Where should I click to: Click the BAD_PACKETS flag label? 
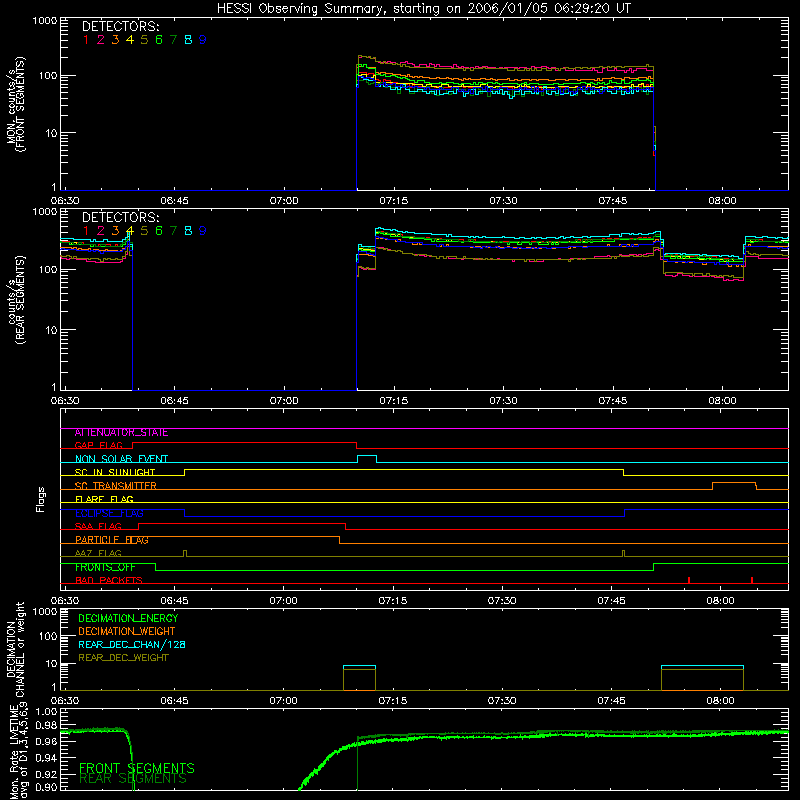click(109, 581)
